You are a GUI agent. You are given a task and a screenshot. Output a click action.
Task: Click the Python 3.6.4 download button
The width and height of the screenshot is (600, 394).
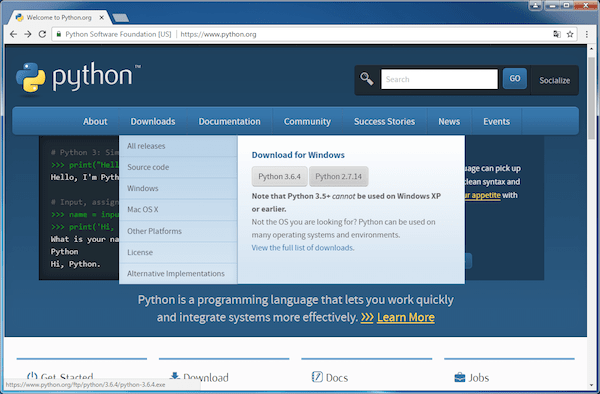coord(279,176)
